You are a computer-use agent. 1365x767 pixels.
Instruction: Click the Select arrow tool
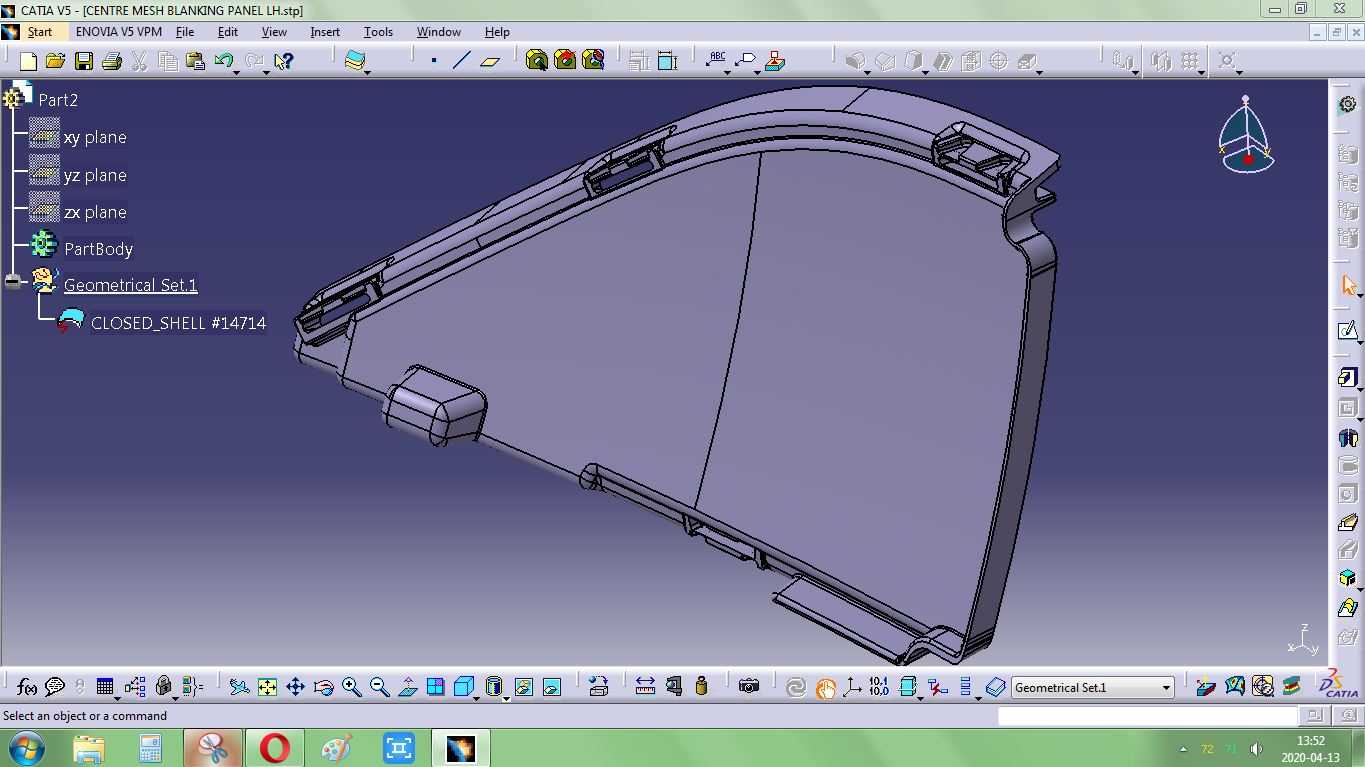tap(1347, 286)
